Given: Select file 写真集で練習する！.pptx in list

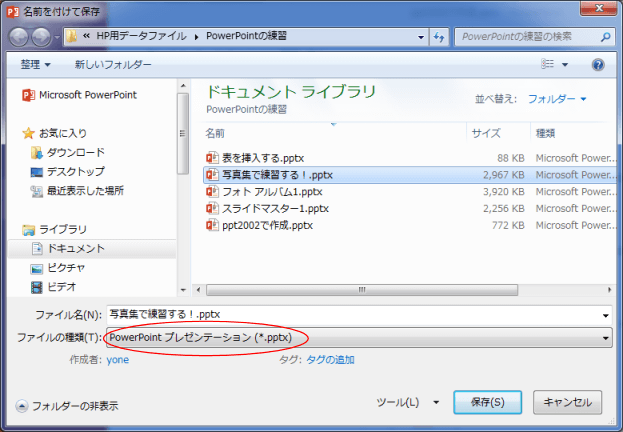Looking at the screenshot, I should (409, 175).
